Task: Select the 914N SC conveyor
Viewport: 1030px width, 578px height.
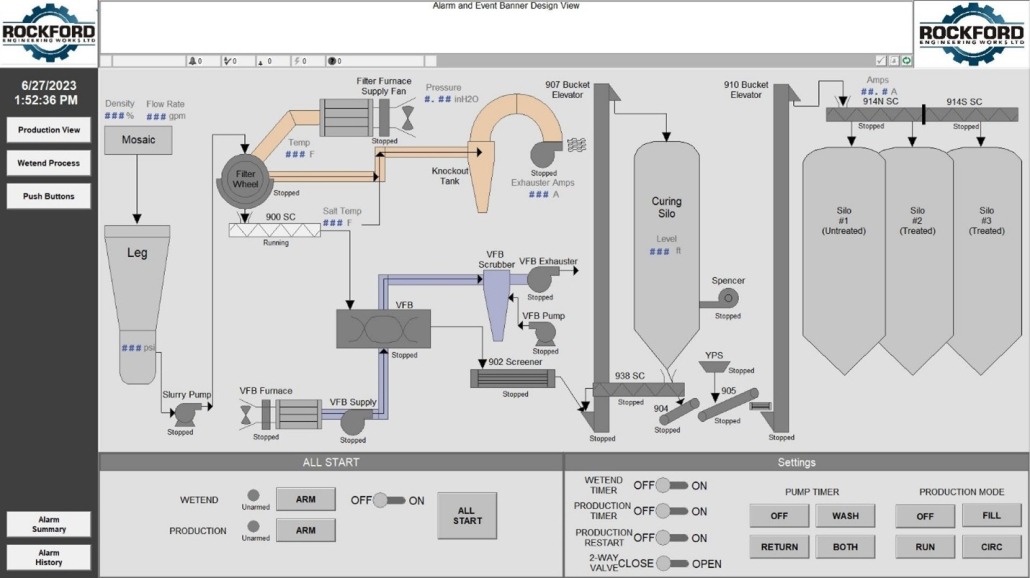Action: pos(874,115)
